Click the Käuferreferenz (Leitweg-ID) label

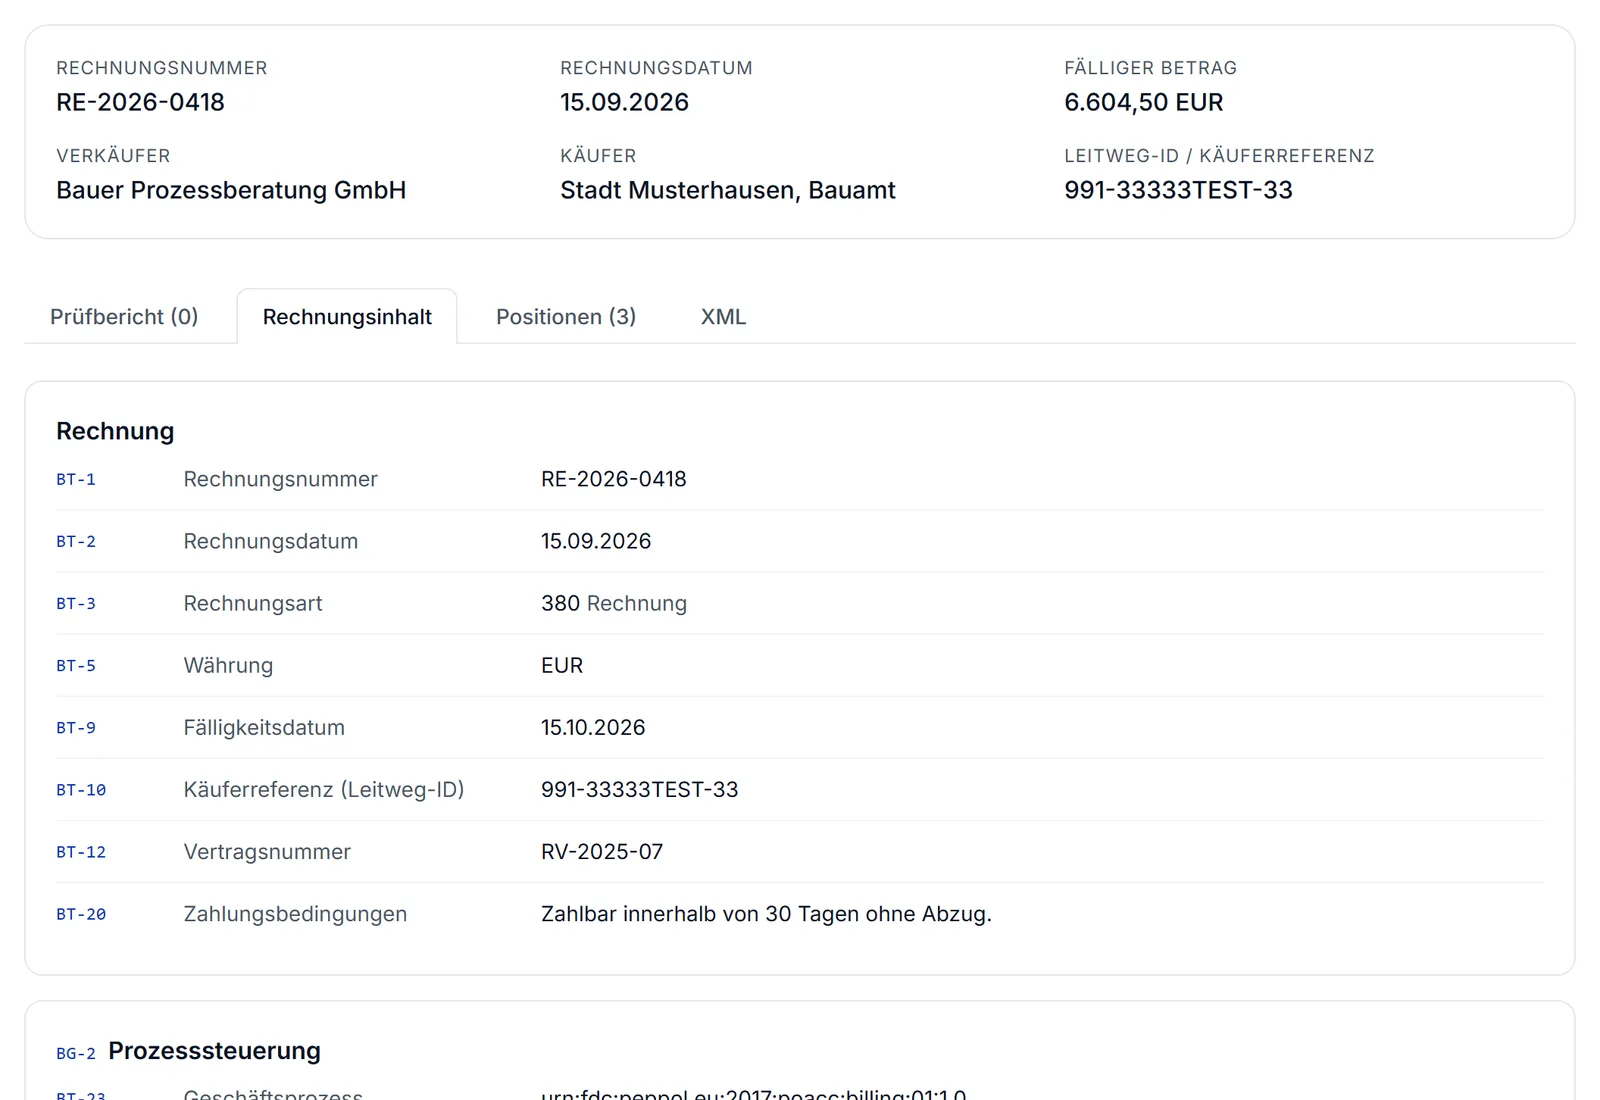point(324,789)
